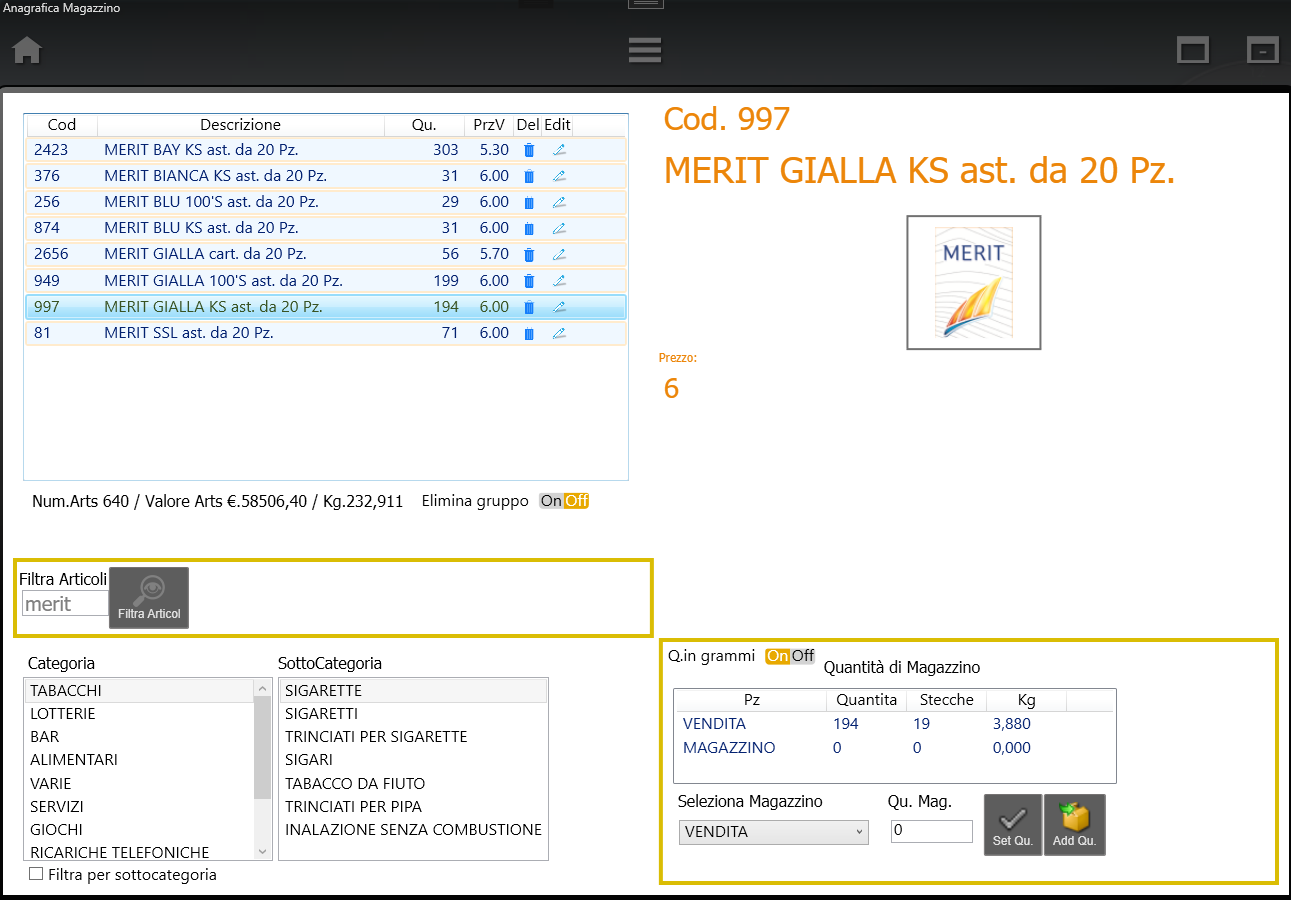Sort by the Qu. column header
The width and height of the screenshot is (1291, 900).
[x=424, y=125]
